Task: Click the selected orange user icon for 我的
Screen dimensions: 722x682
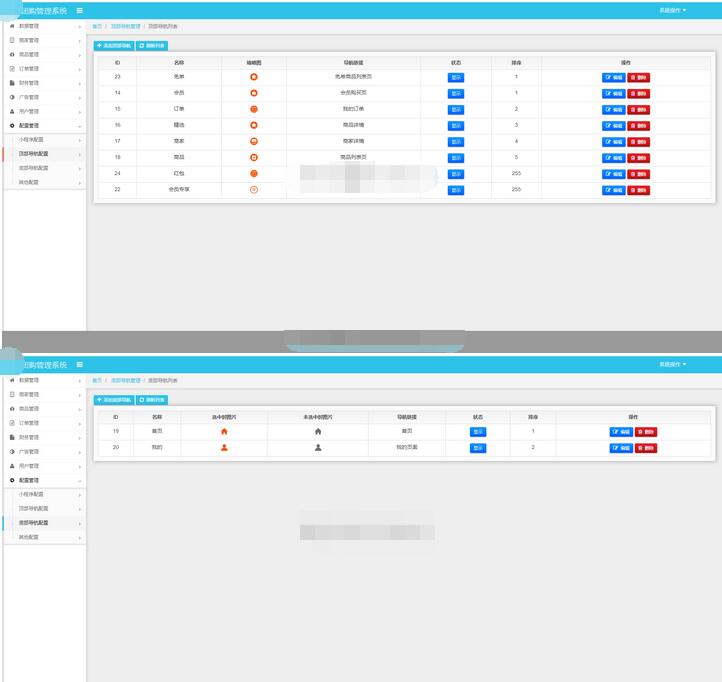Action: 224,447
